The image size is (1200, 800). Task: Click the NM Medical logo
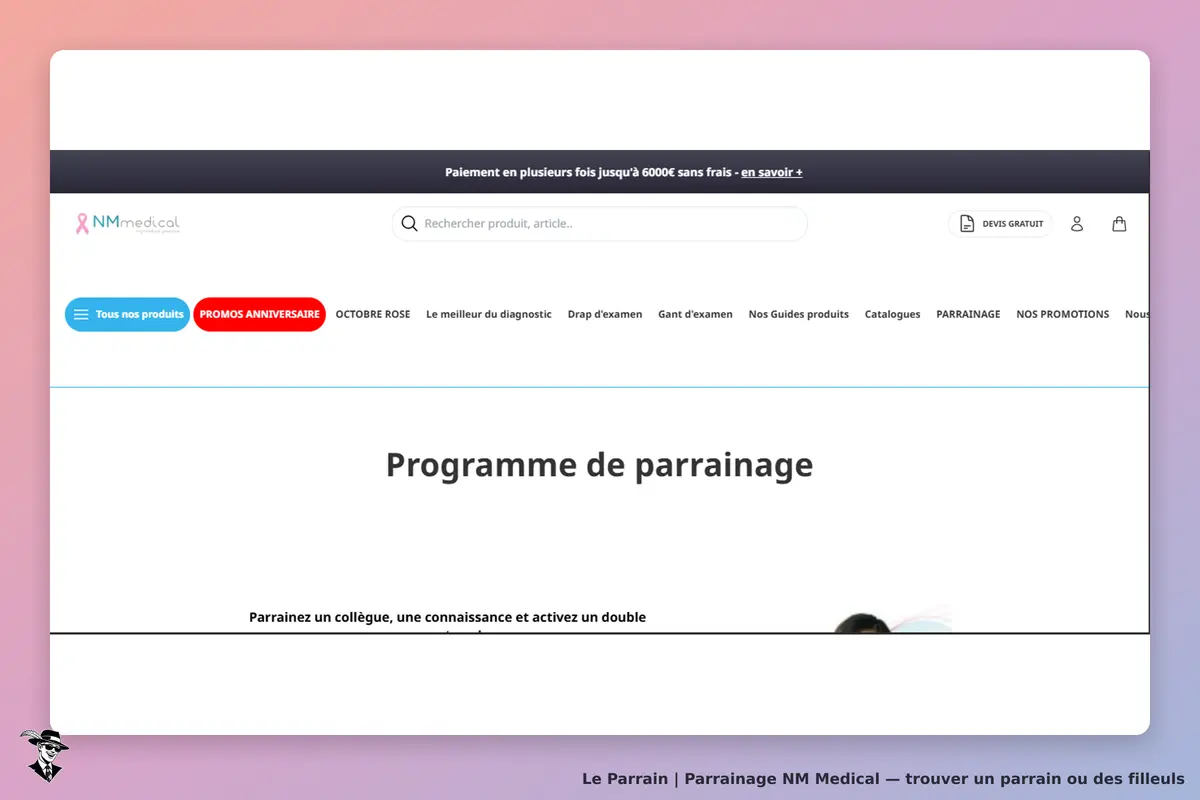(x=128, y=223)
